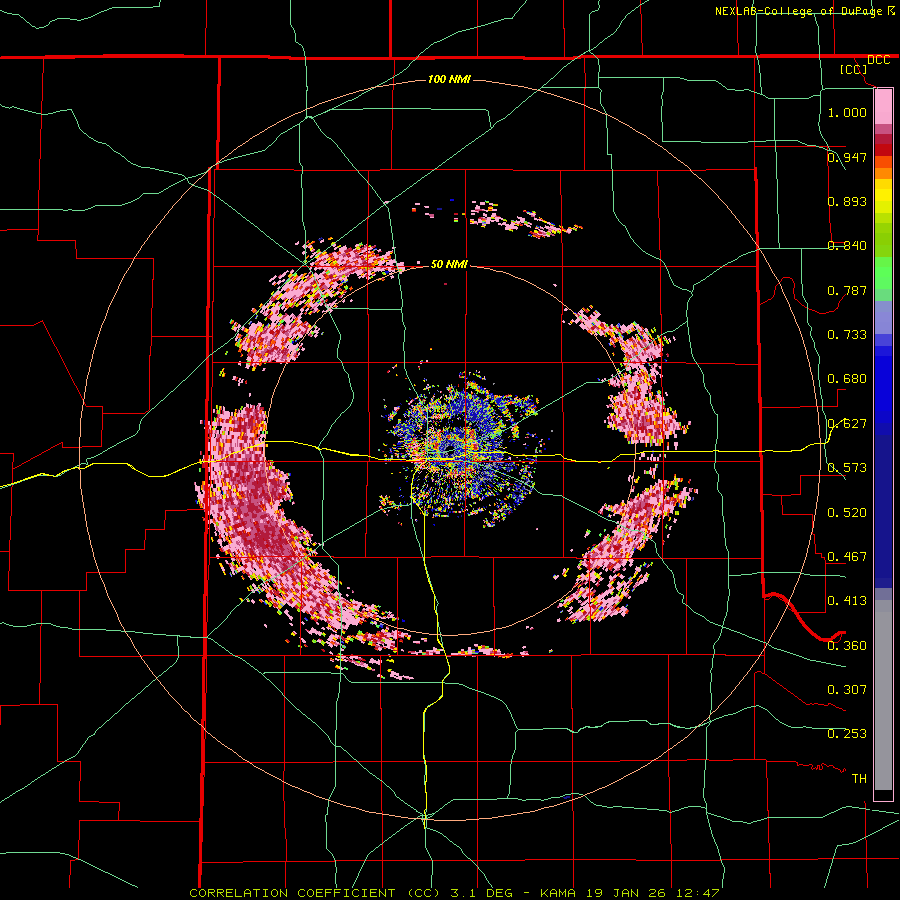Screen dimensions: 900x900
Task: Click the 0.733 color scale value
Action: (x=847, y=334)
